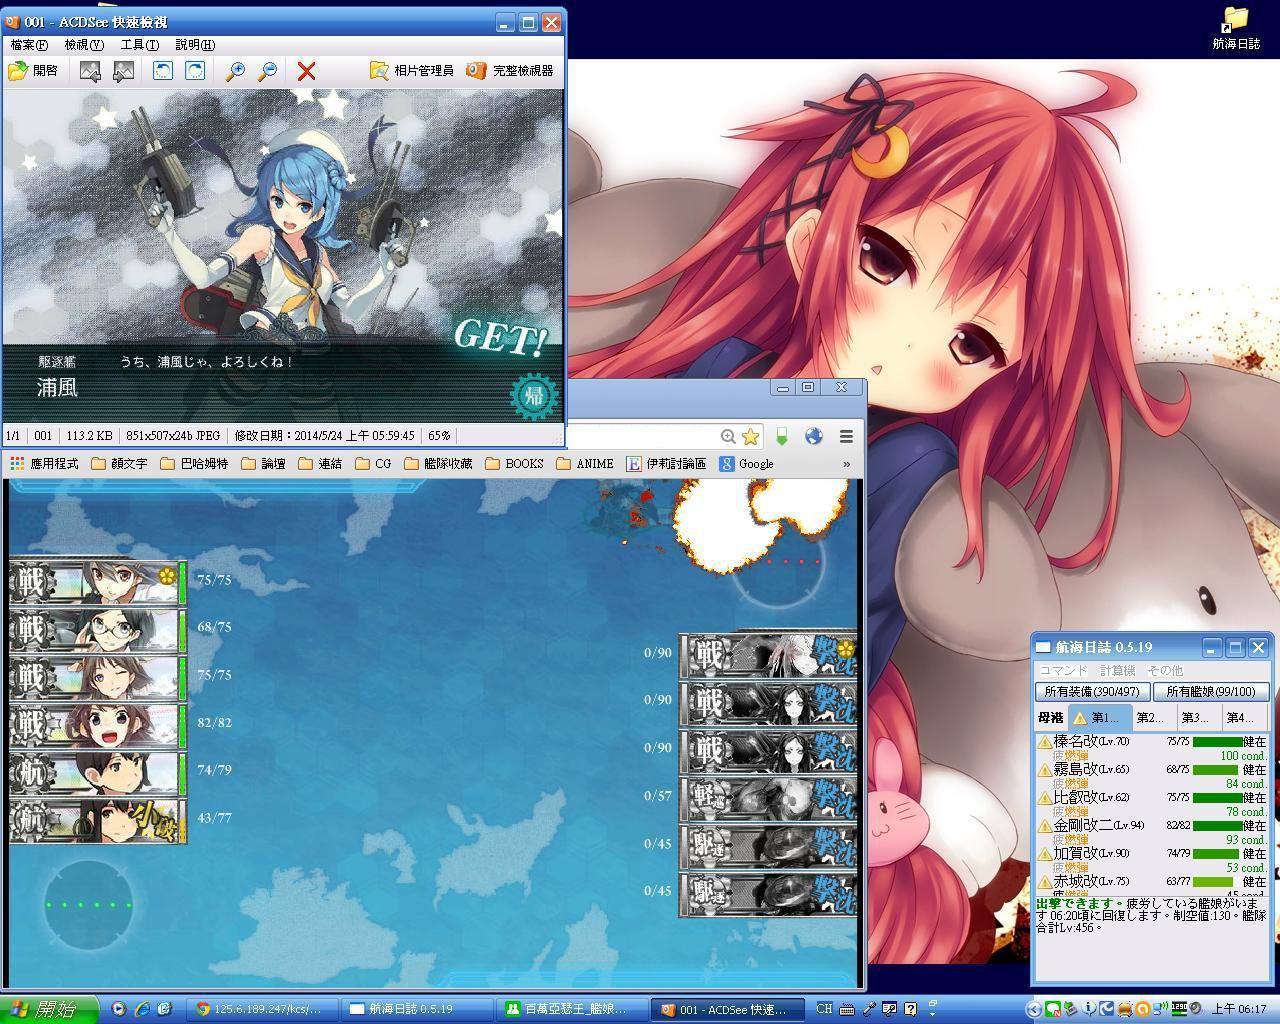
Task: Open 應用程式 apps bookmark
Action: tap(44, 464)
